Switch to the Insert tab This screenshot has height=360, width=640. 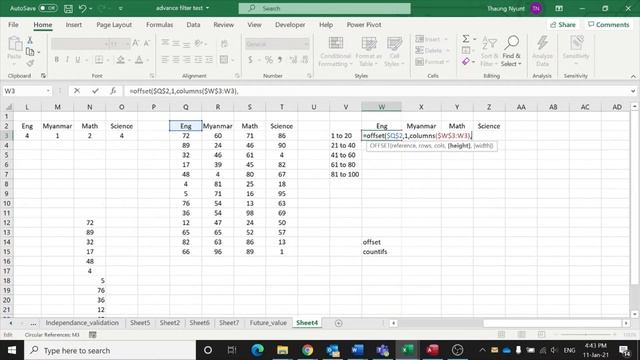tap(73, 24)
